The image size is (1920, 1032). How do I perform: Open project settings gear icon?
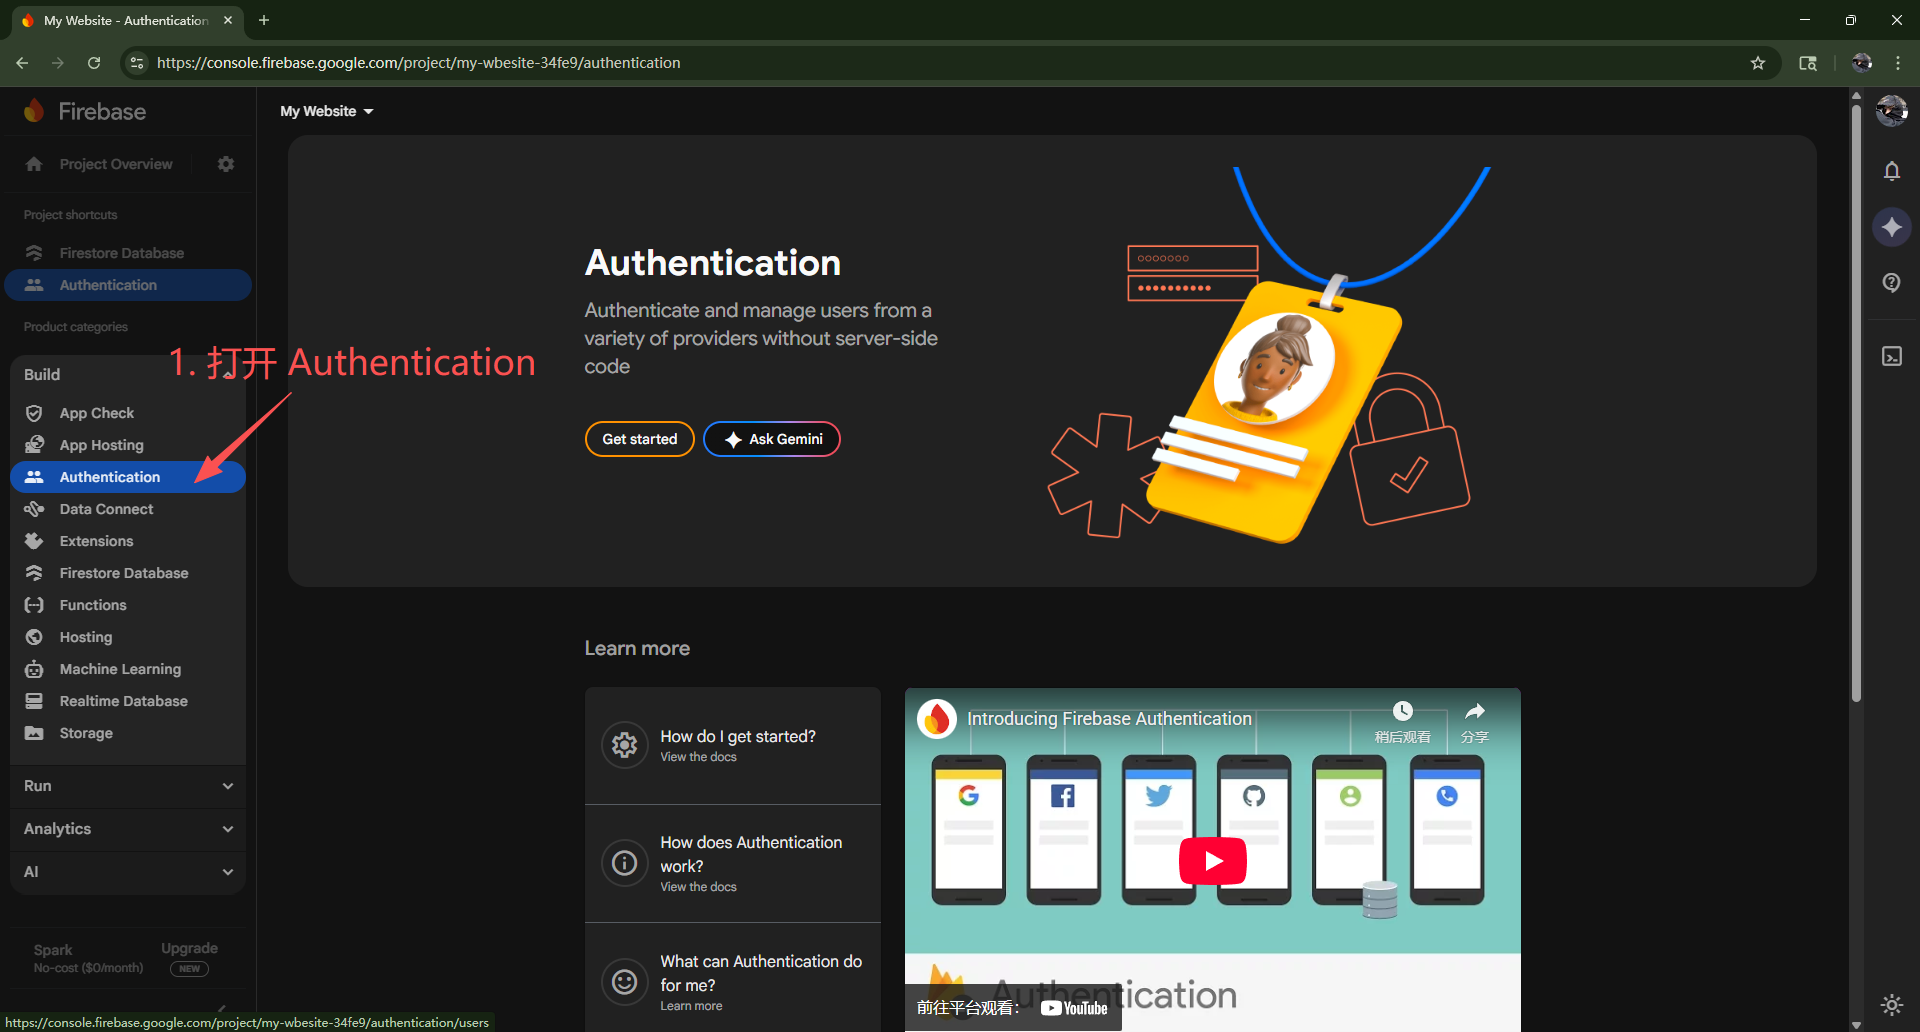click(x=226, y=164)
